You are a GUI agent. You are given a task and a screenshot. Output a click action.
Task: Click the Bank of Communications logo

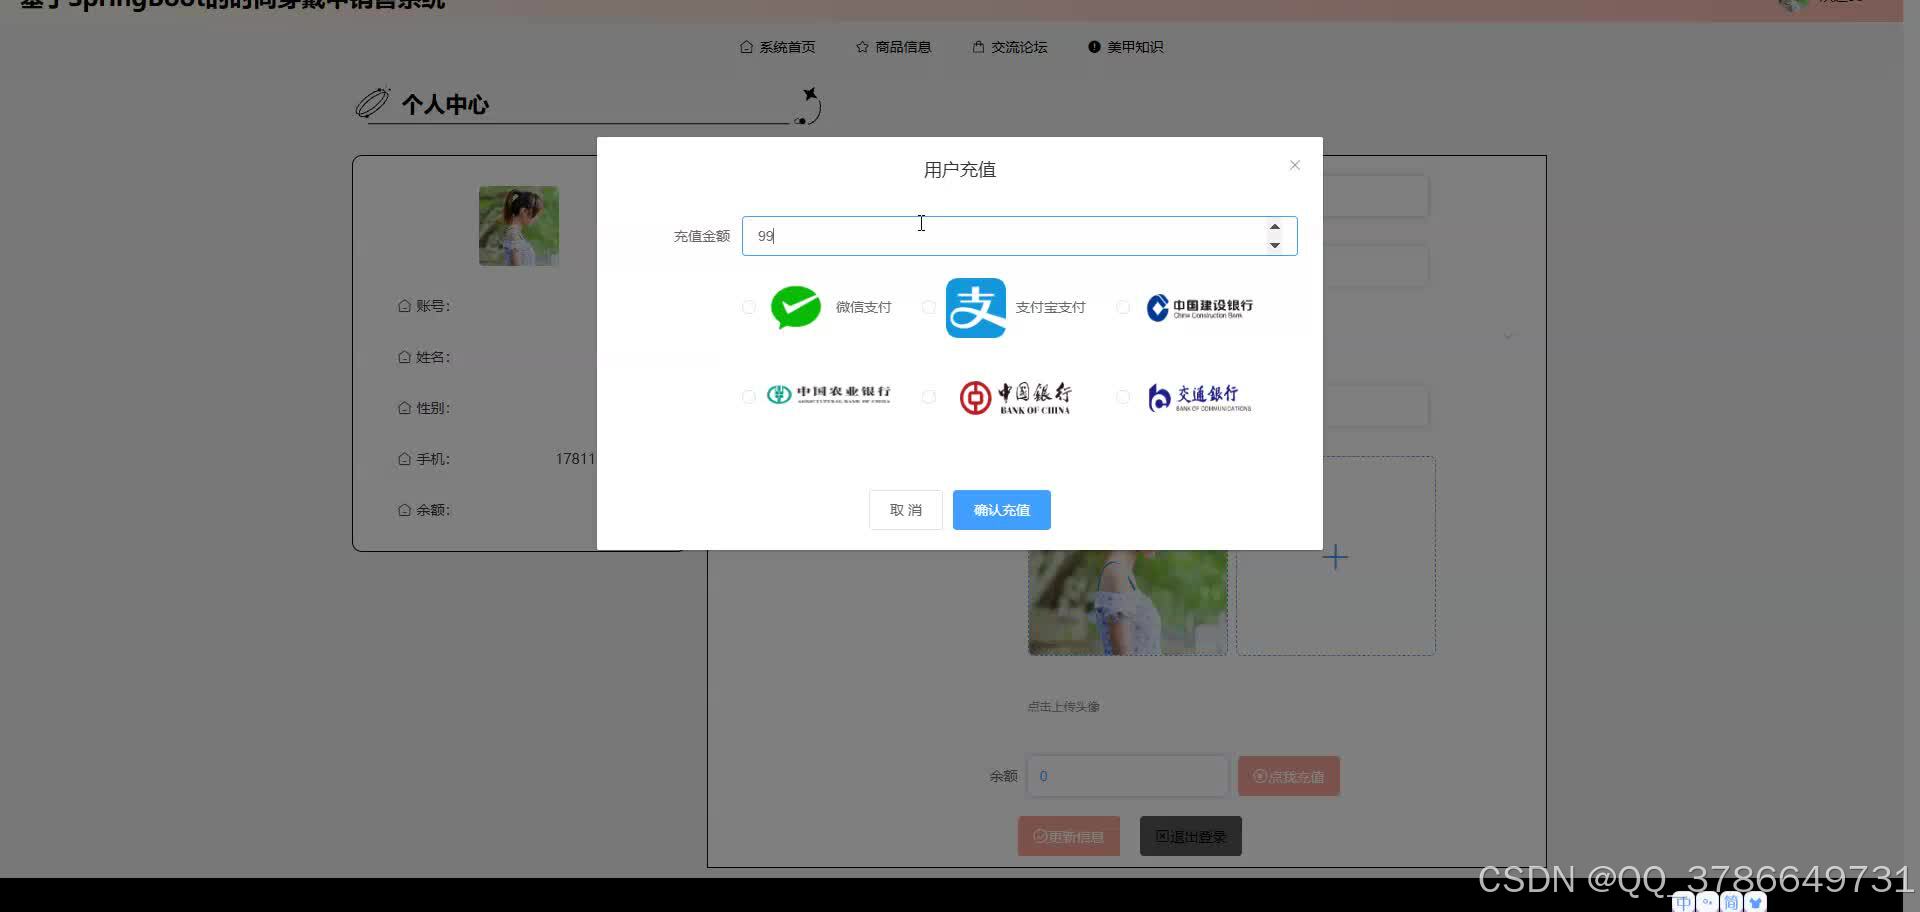click(x=1199, y=398)
